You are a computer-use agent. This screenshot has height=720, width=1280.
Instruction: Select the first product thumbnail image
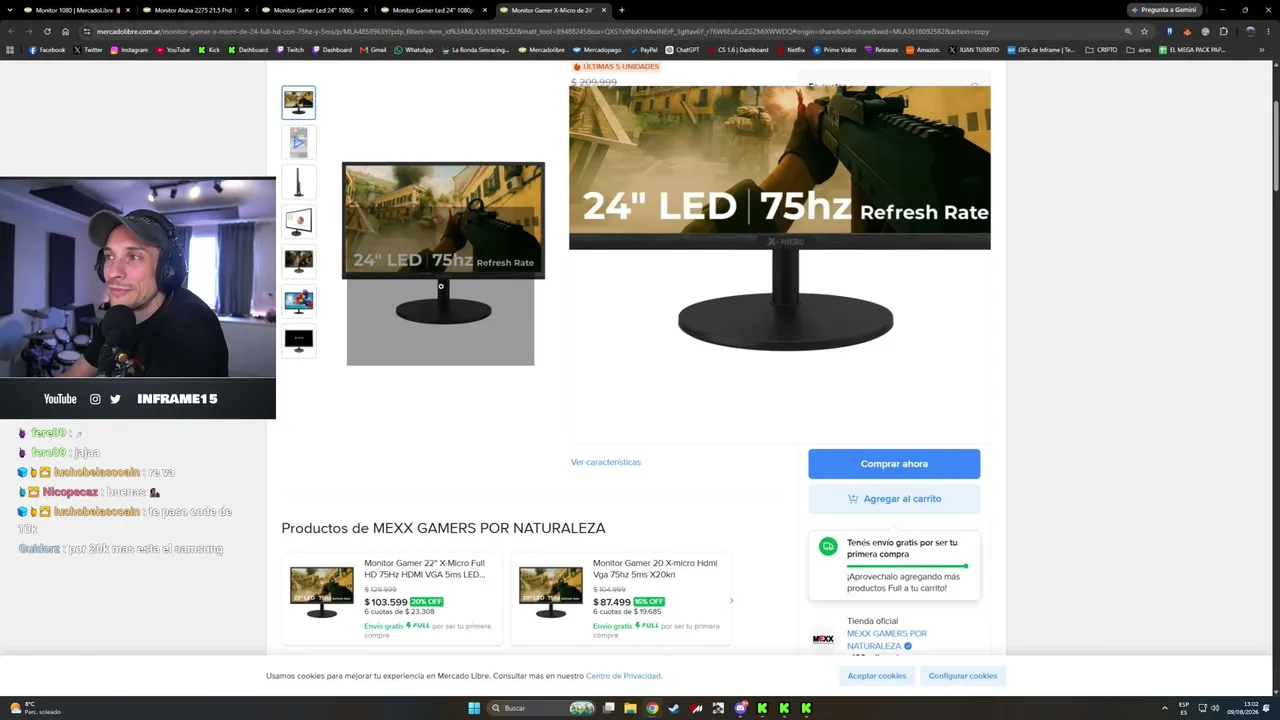298,102
